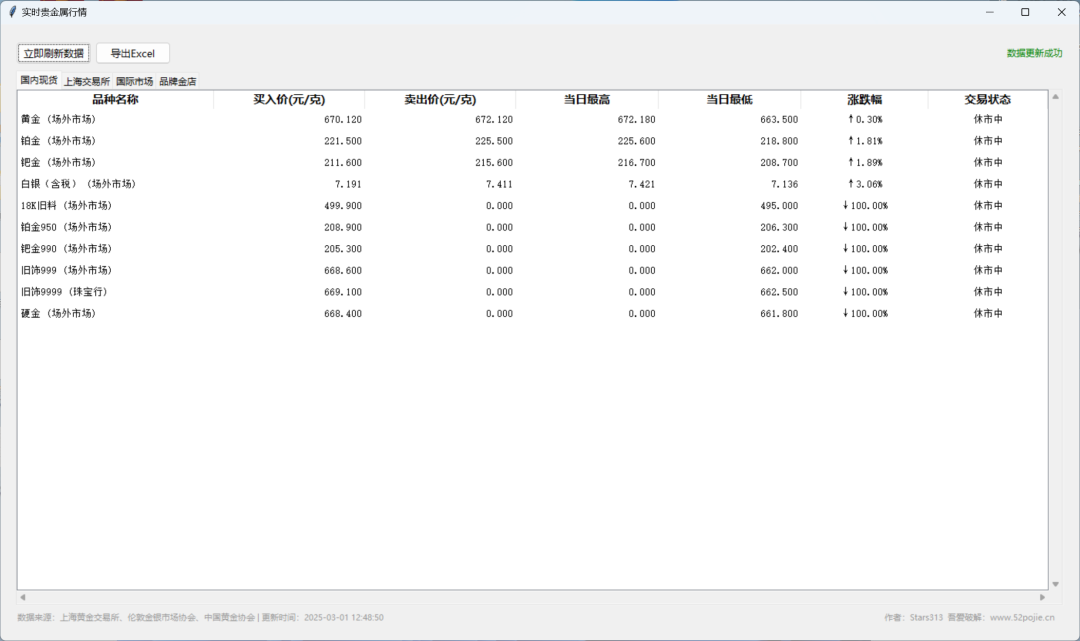
Task: Click the vertical scrollbar down arrow
Action: coord(1055,584)
